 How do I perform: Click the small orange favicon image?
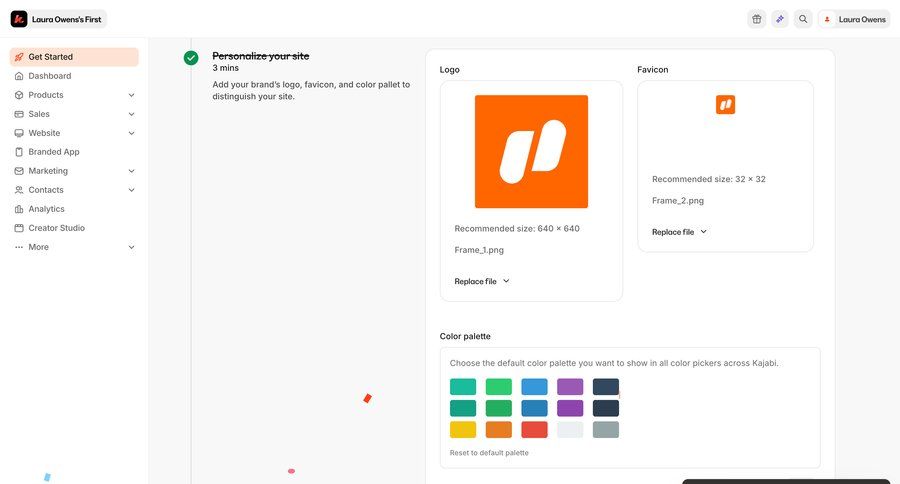(726, 104)
